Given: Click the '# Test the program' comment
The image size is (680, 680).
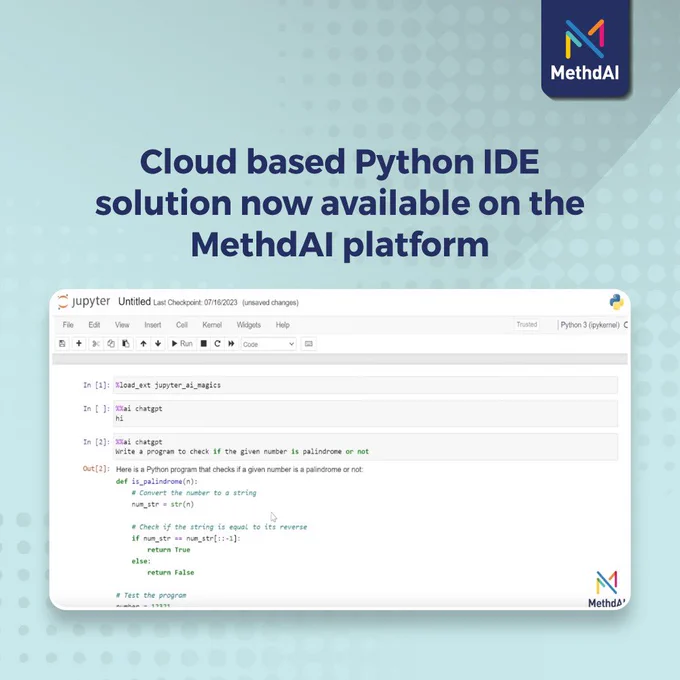Looking at the screenshot, I should tap(151, 595).
